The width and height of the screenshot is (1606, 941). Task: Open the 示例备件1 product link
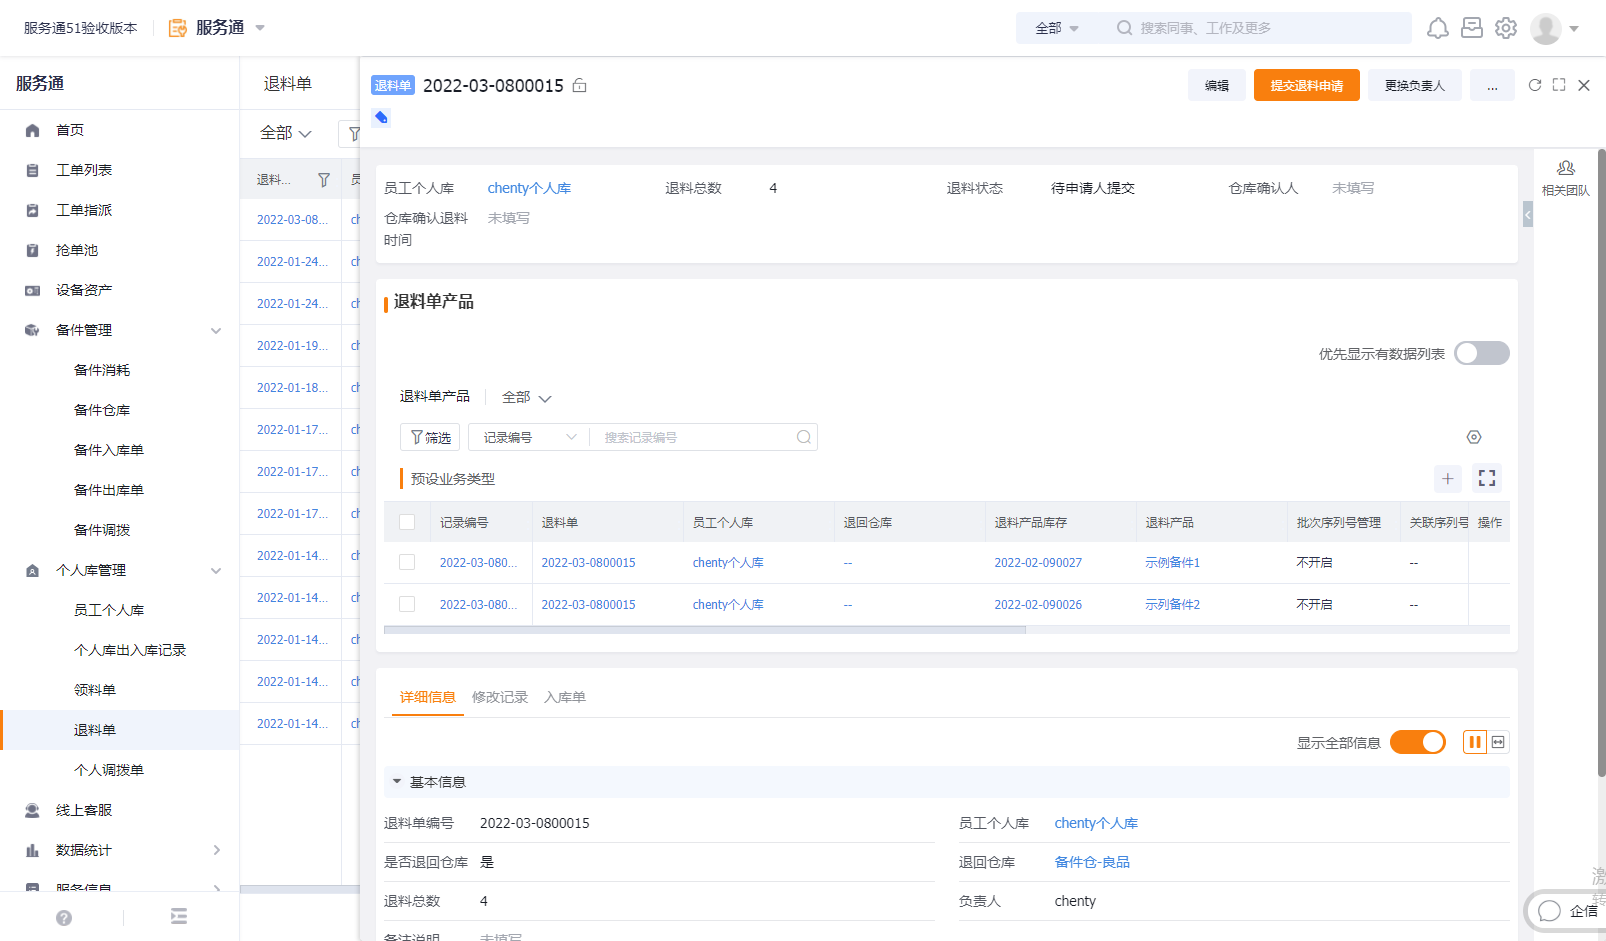[1172, 562]
